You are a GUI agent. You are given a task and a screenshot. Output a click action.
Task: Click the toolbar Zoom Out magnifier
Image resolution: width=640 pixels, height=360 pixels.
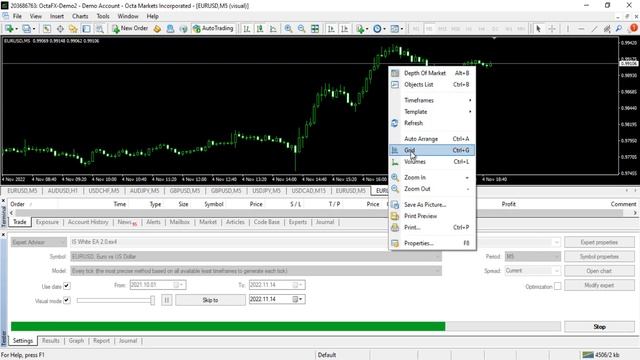pyautogui.click(x=302, y=29)
